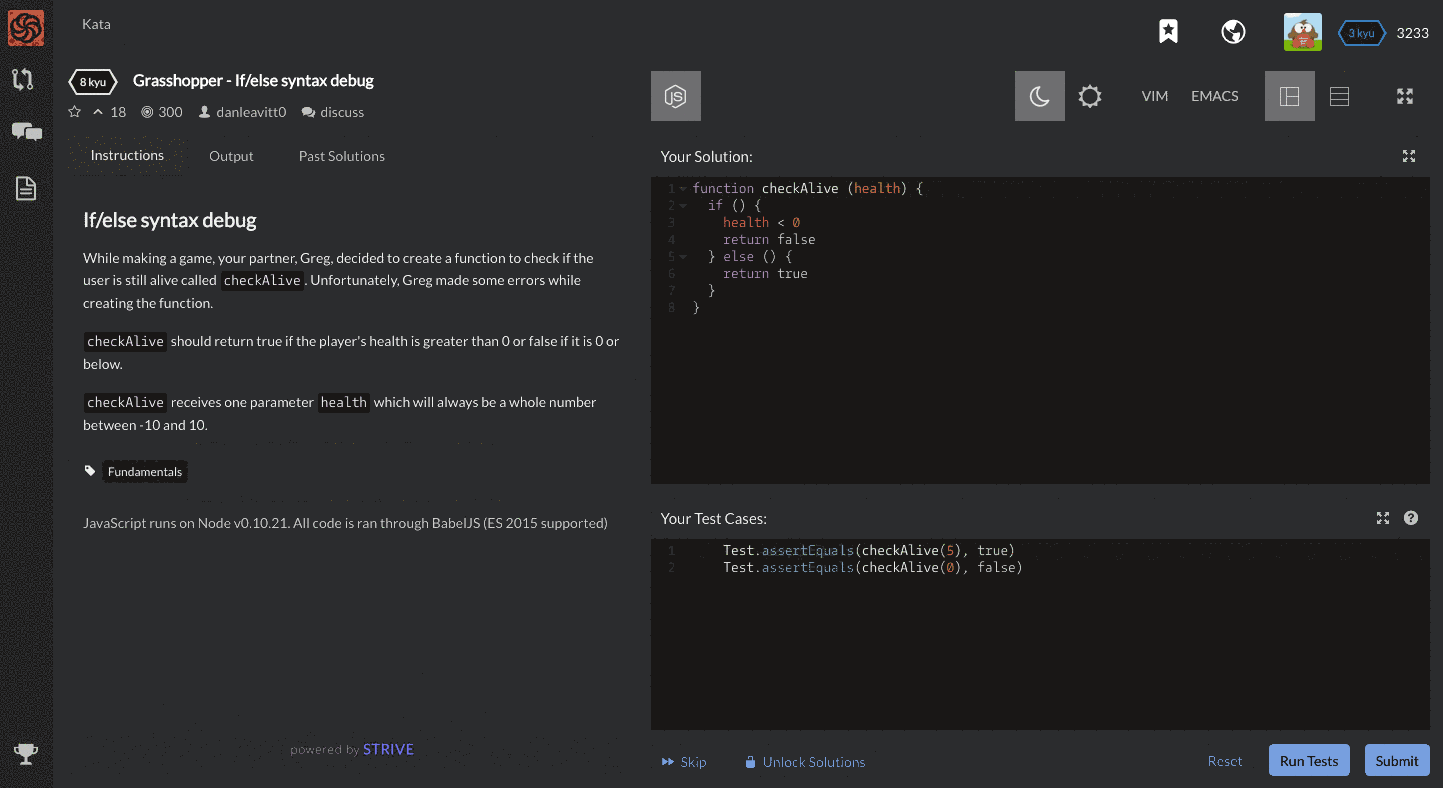This screenshot has height=788, width=1443.
Task: Open the chat icon in the left sidebar
Action: coord(25,131)
